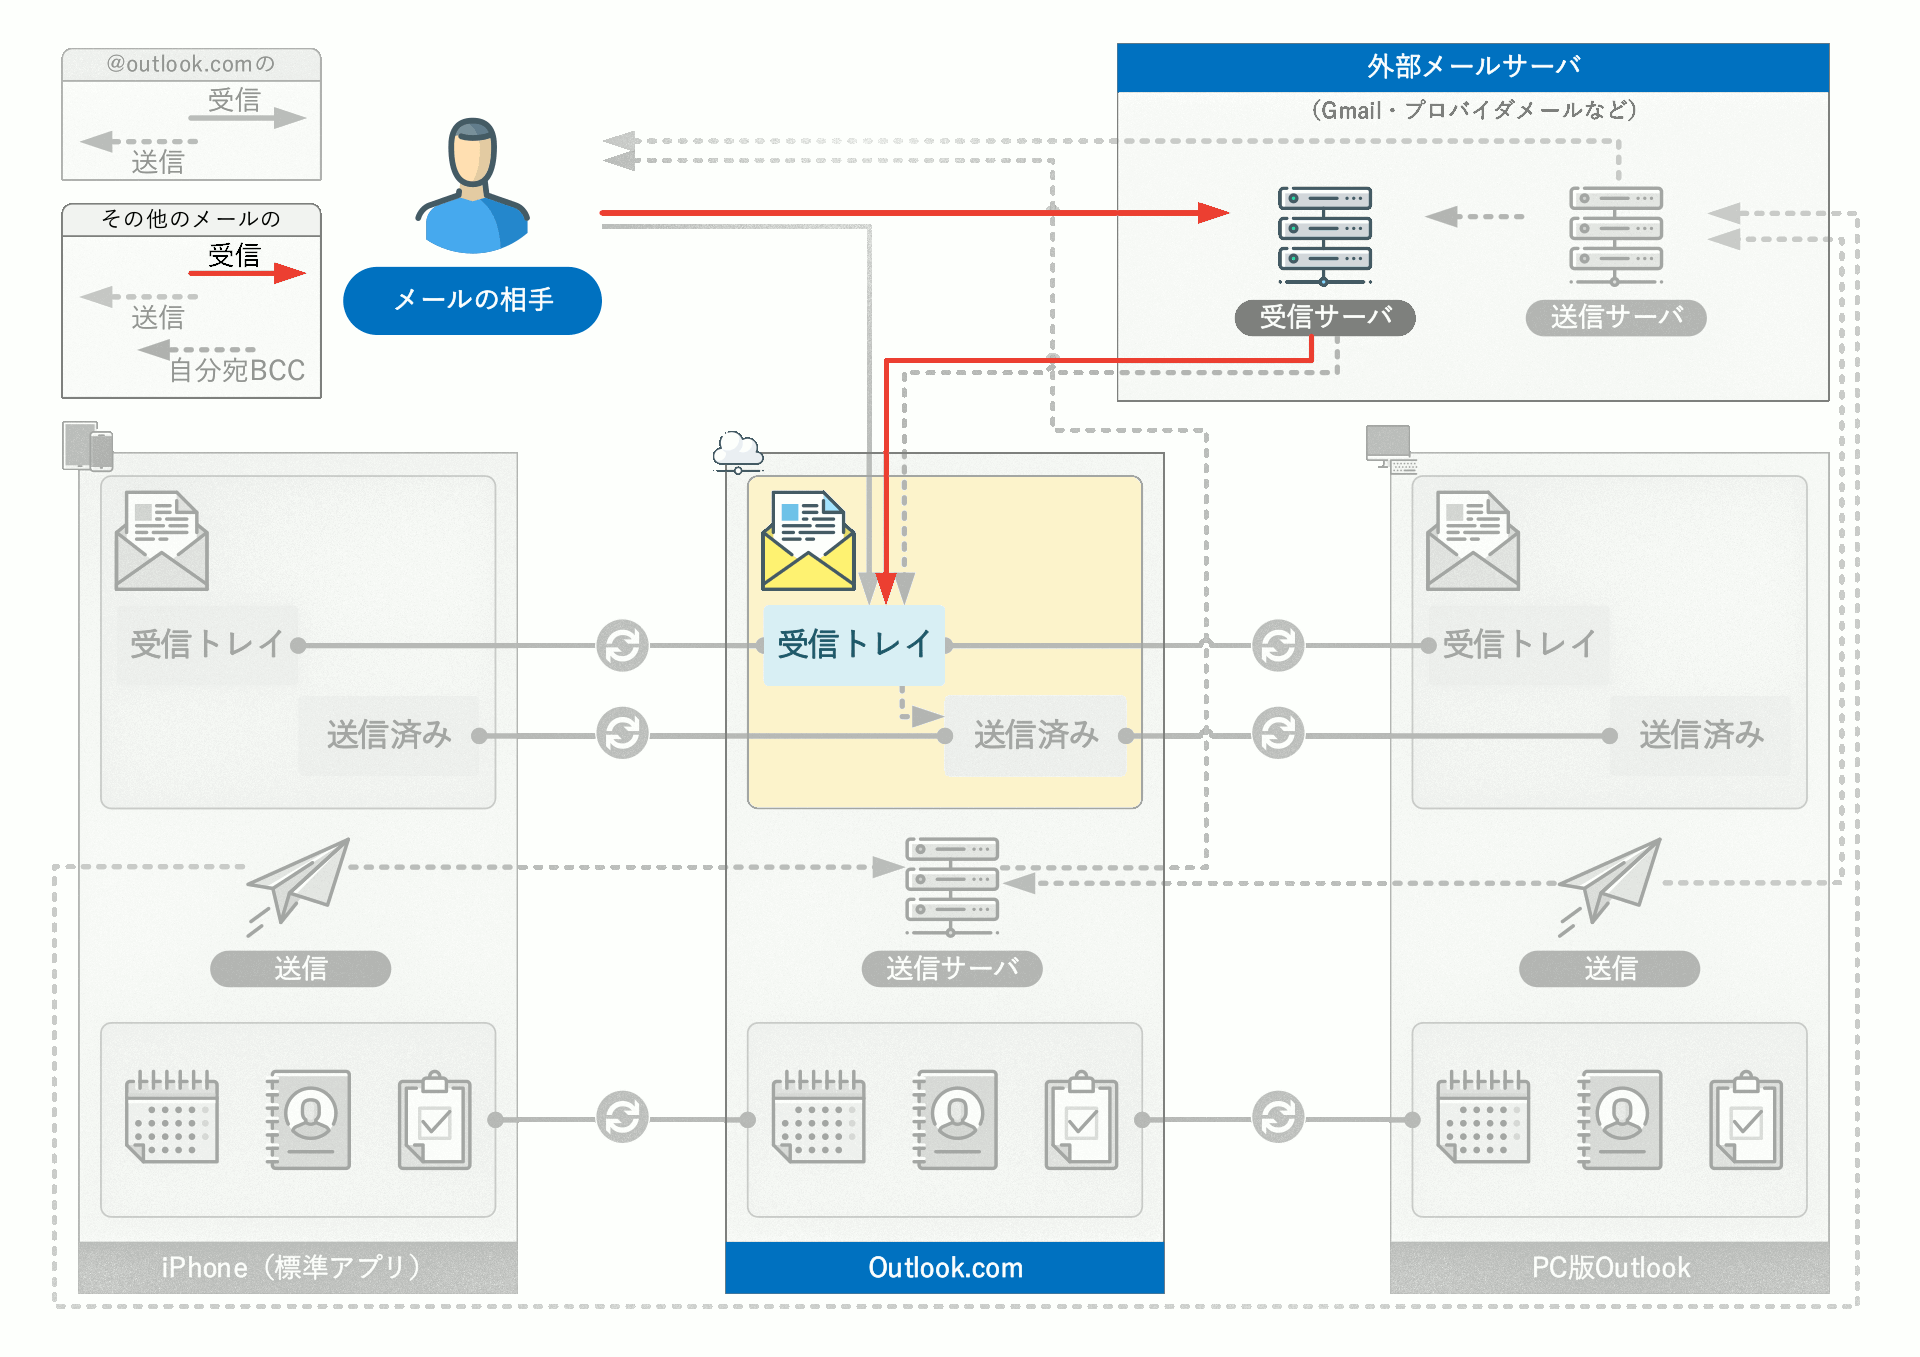Screen dimensions: 1920x1357
Task: Click the mail contact person icon
Action: click(x=472, y=186)
